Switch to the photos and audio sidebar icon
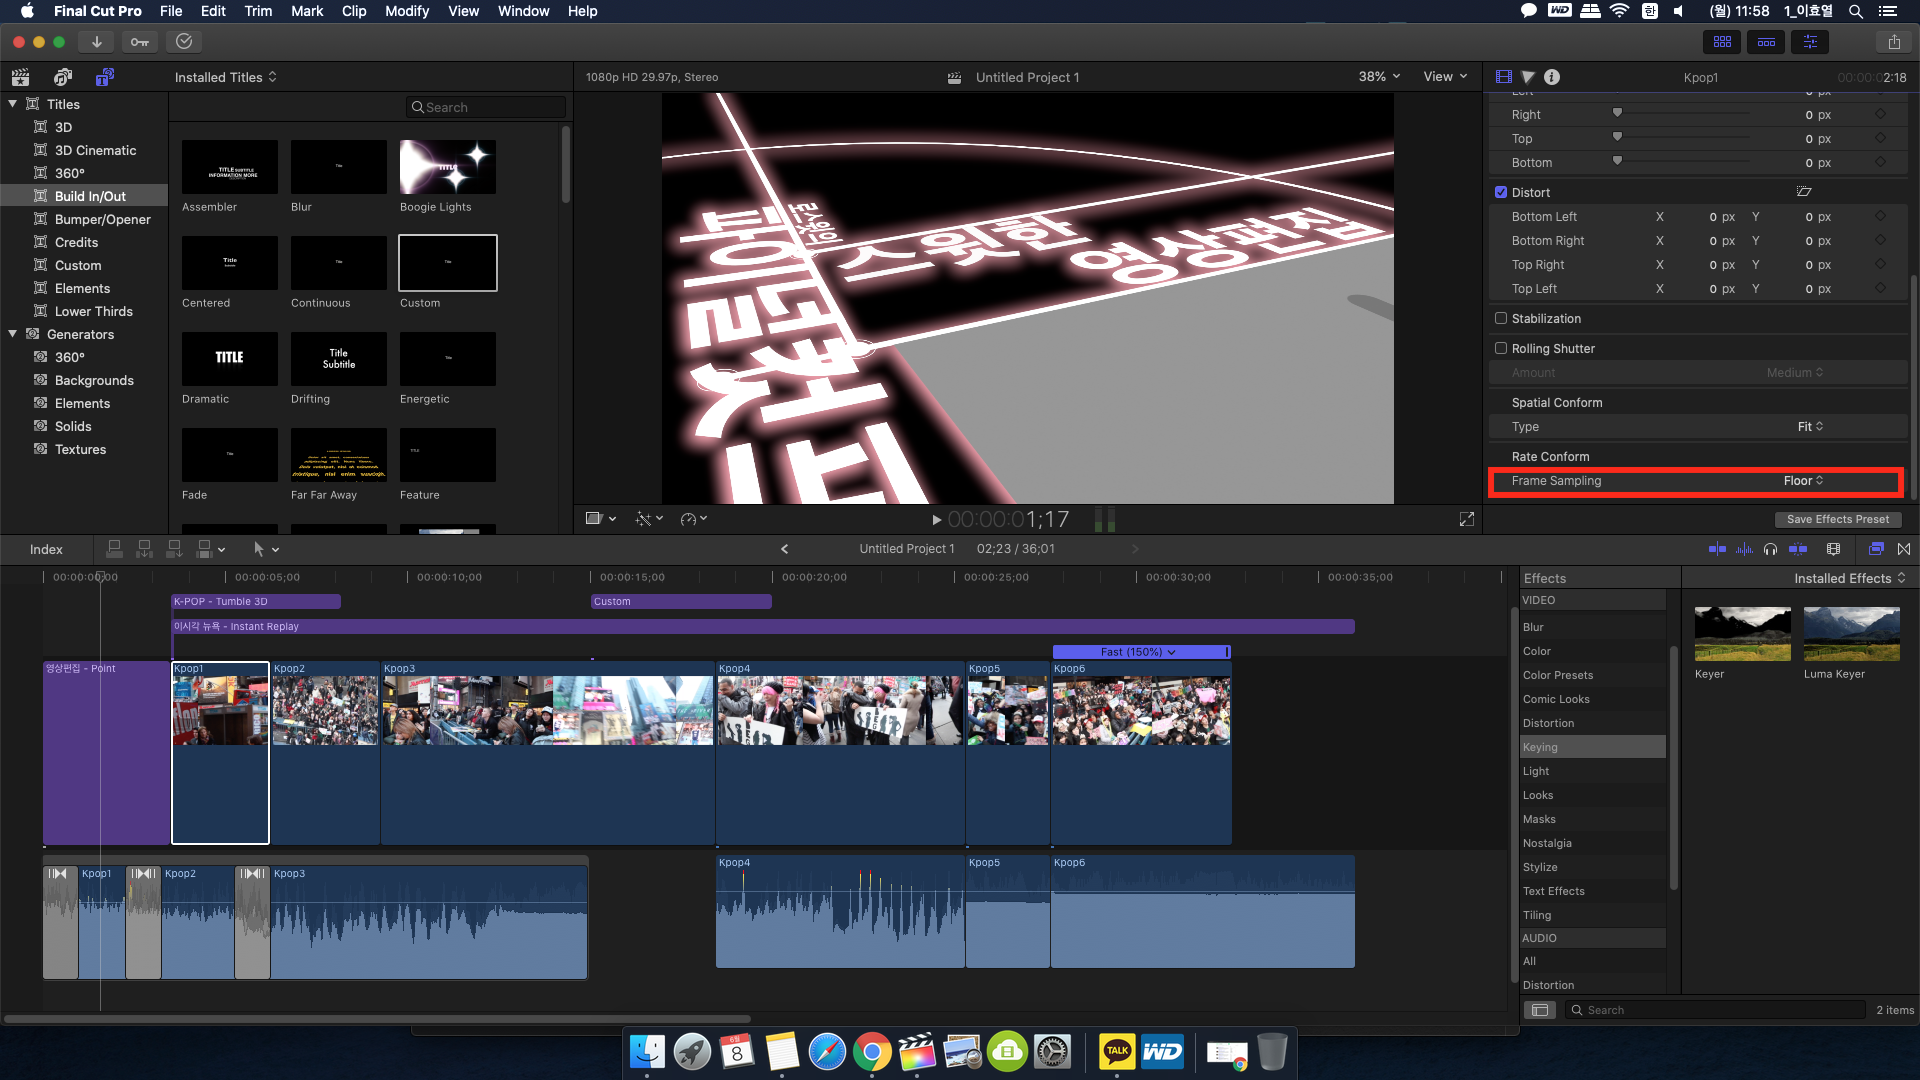The width and height of the screenshot is (1920, 1080). (x=62, y=77)
